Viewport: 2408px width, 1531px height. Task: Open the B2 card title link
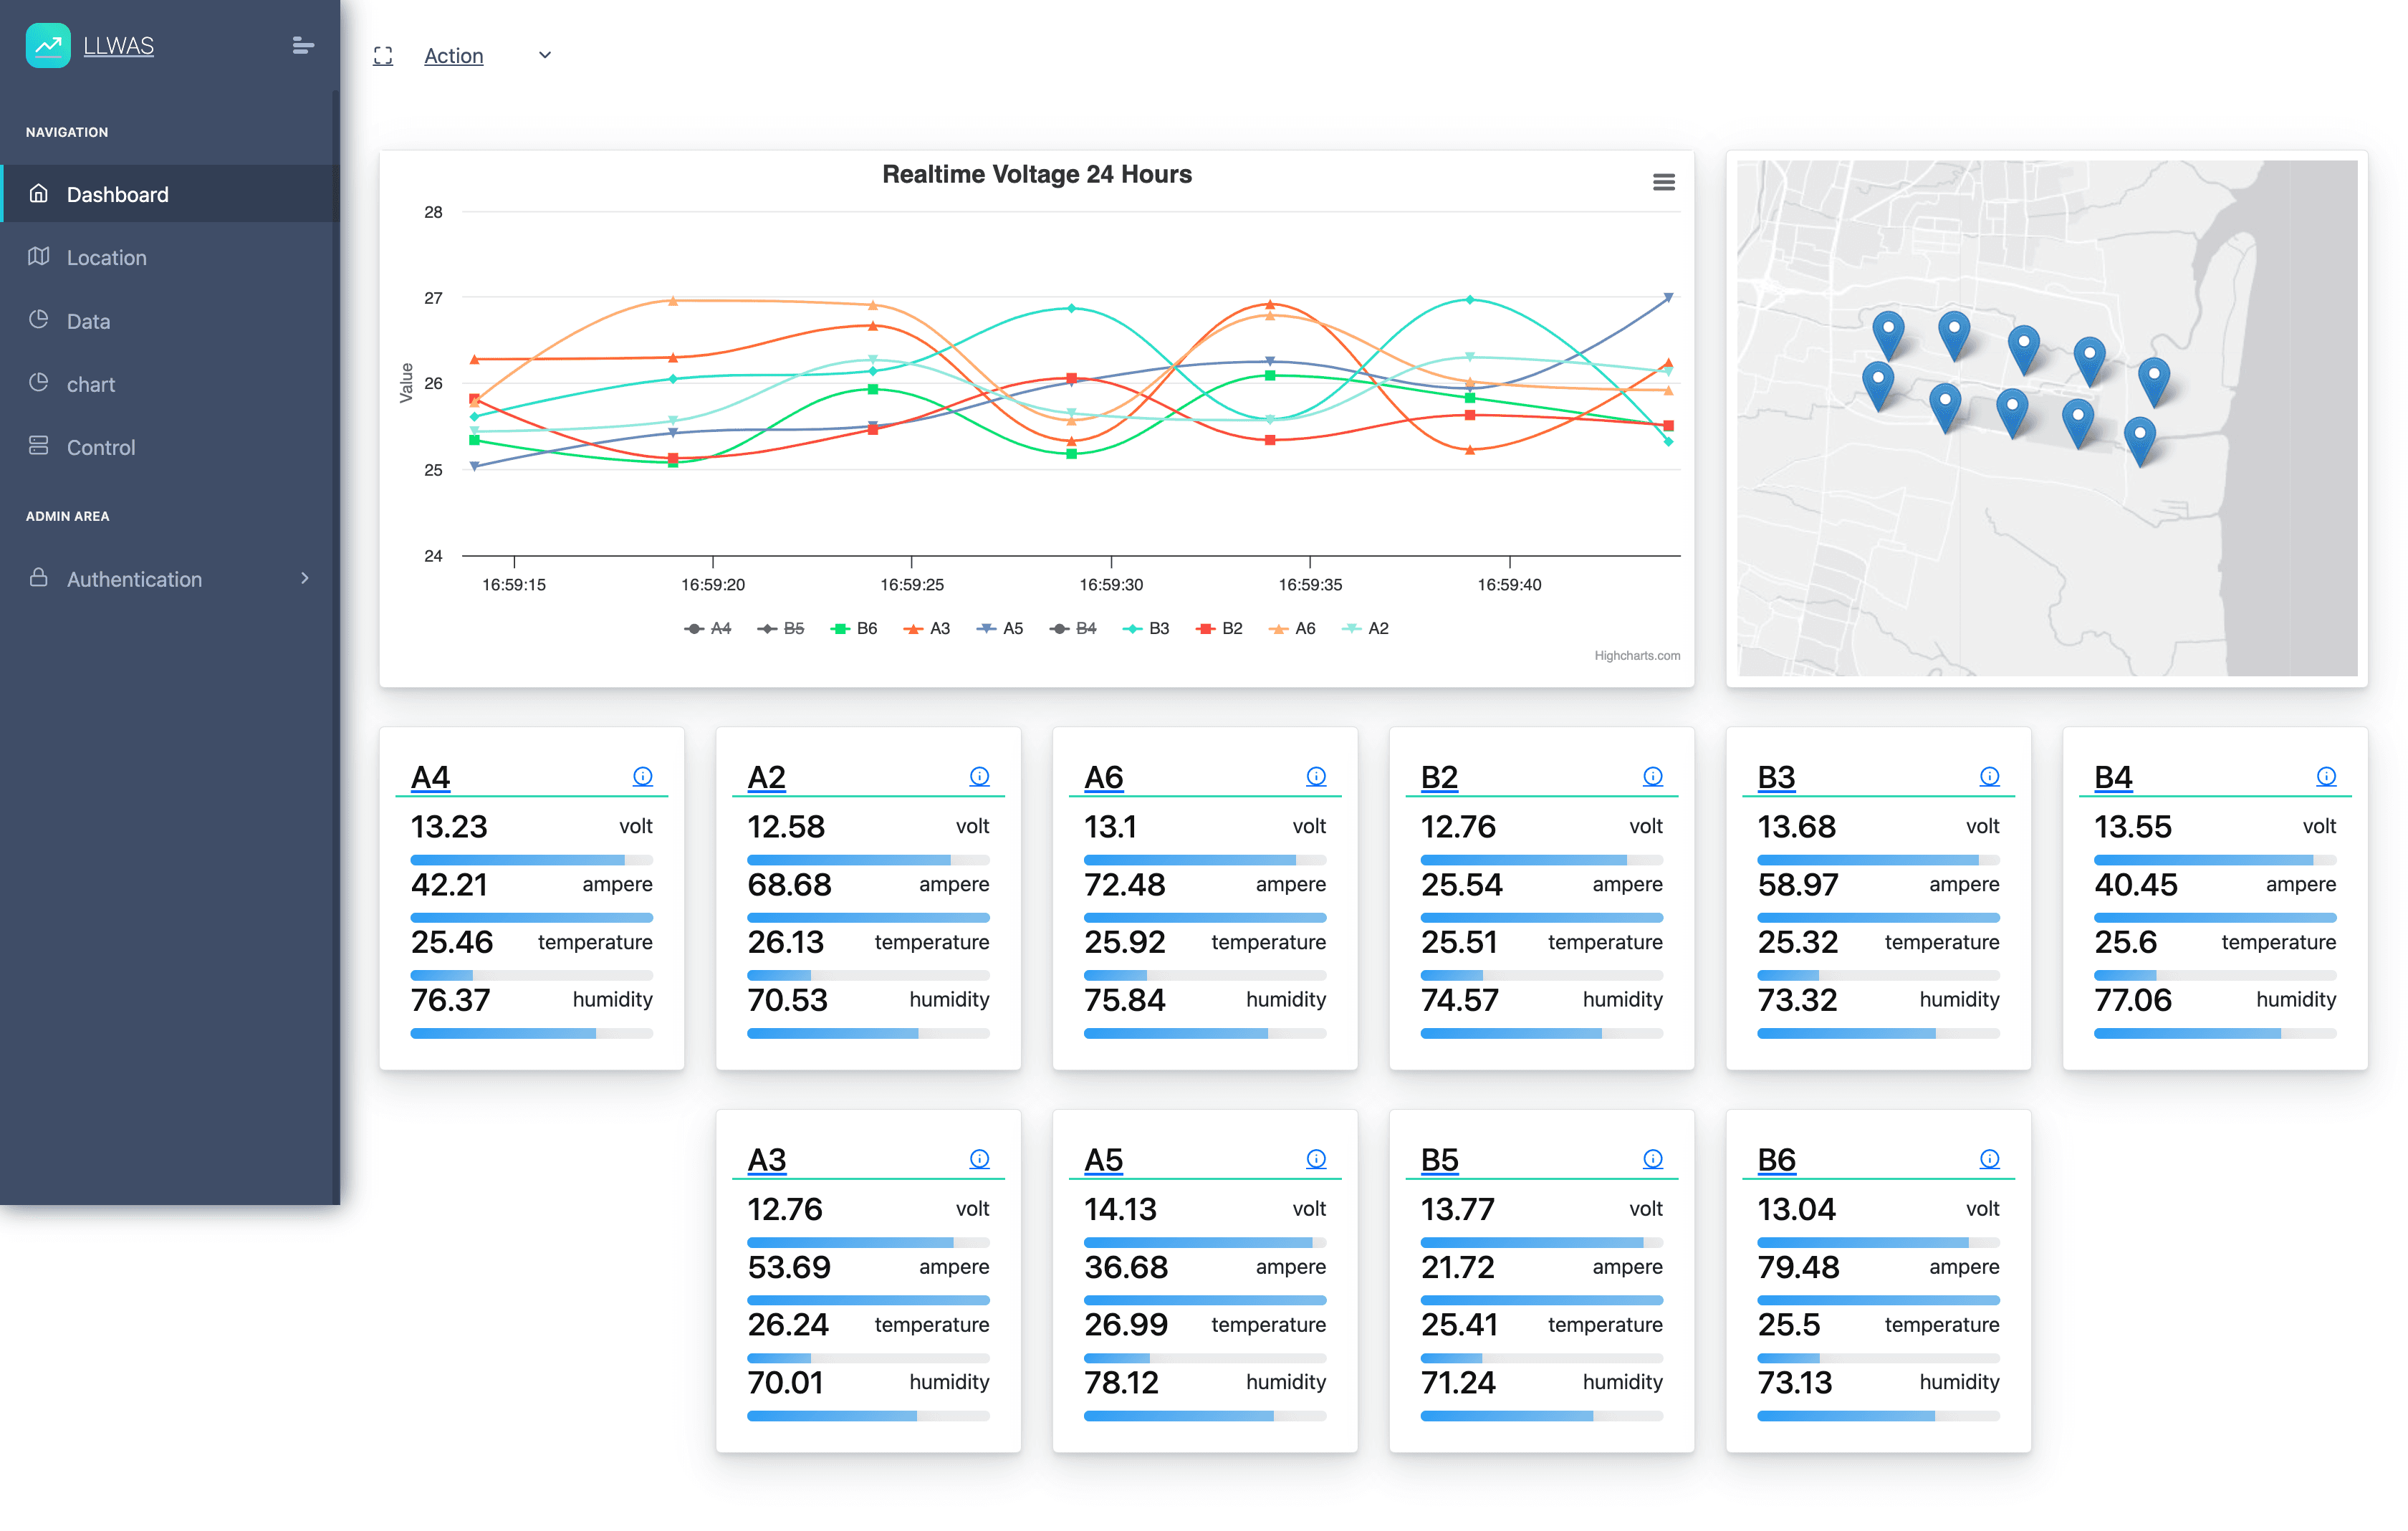coord(1439,777)
